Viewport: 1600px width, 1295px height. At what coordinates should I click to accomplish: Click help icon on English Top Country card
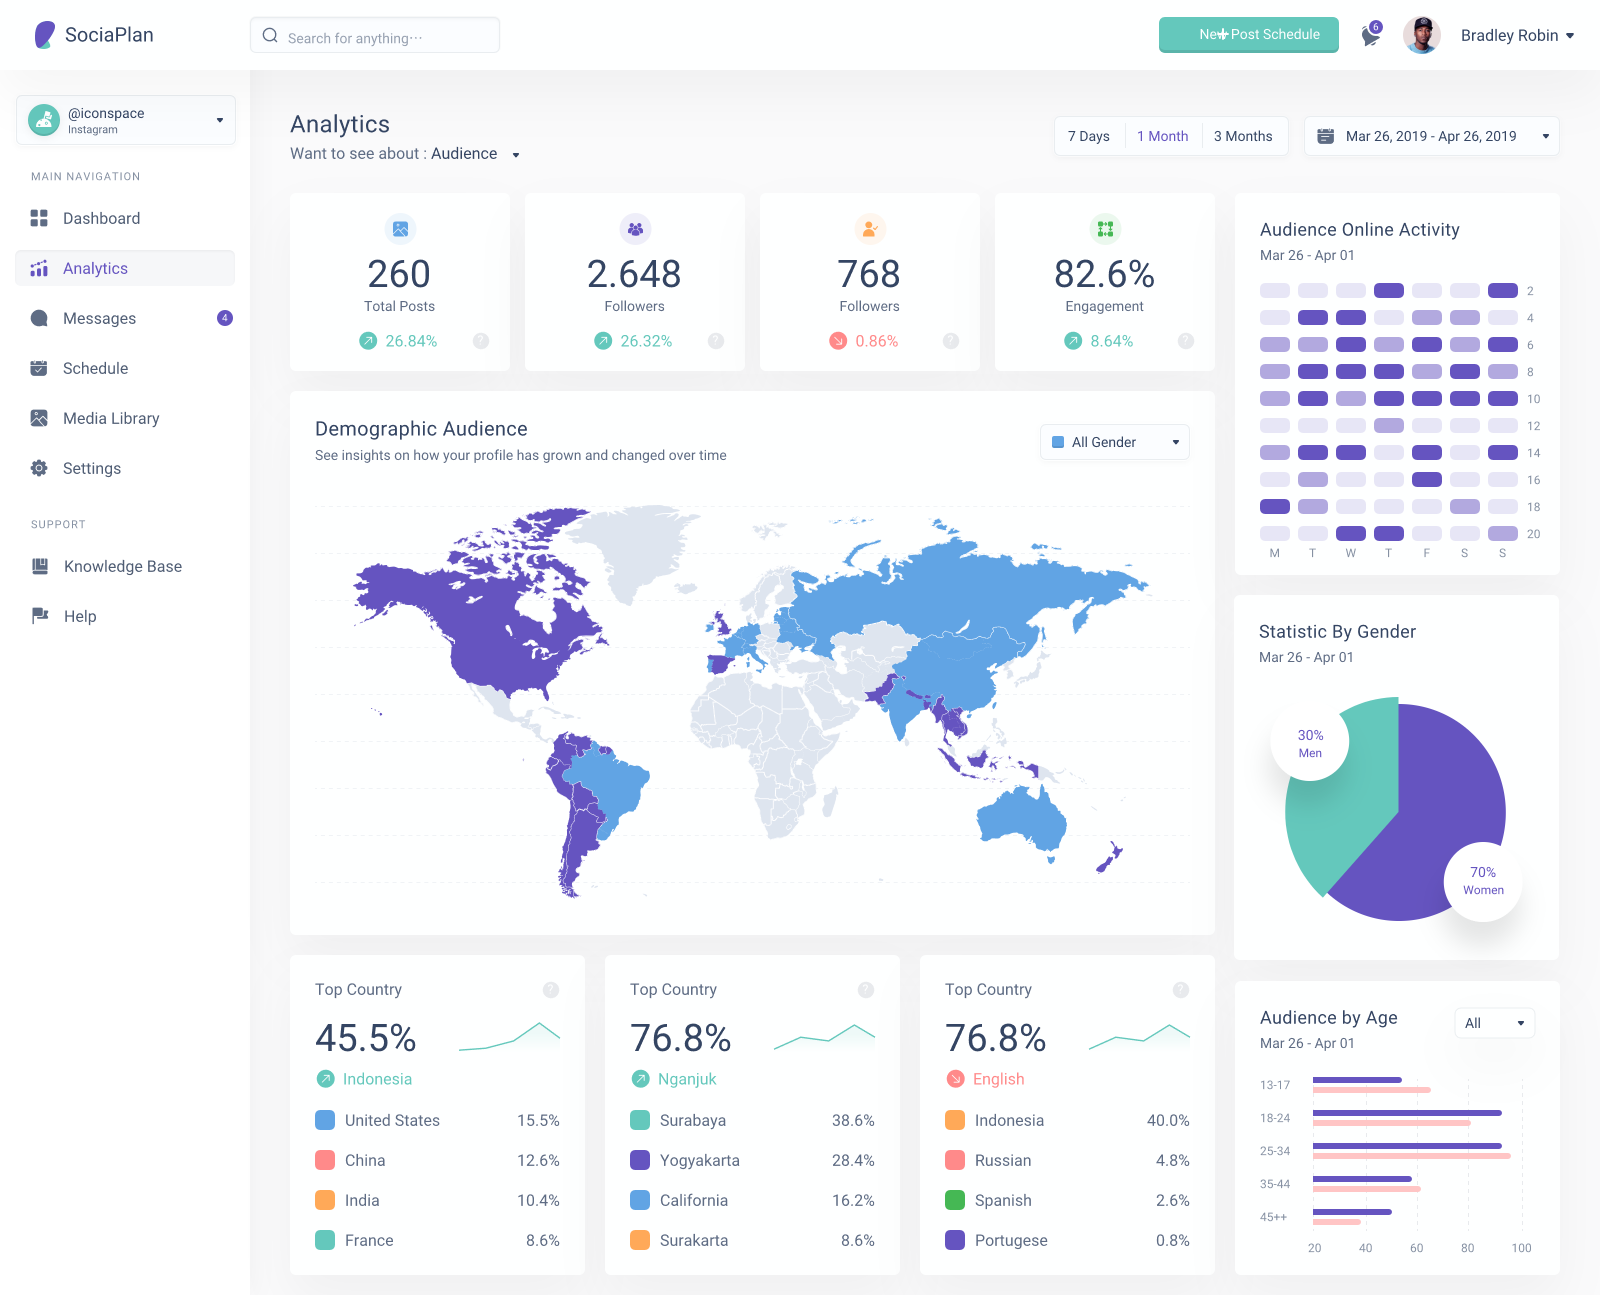tap(1181, 990)
